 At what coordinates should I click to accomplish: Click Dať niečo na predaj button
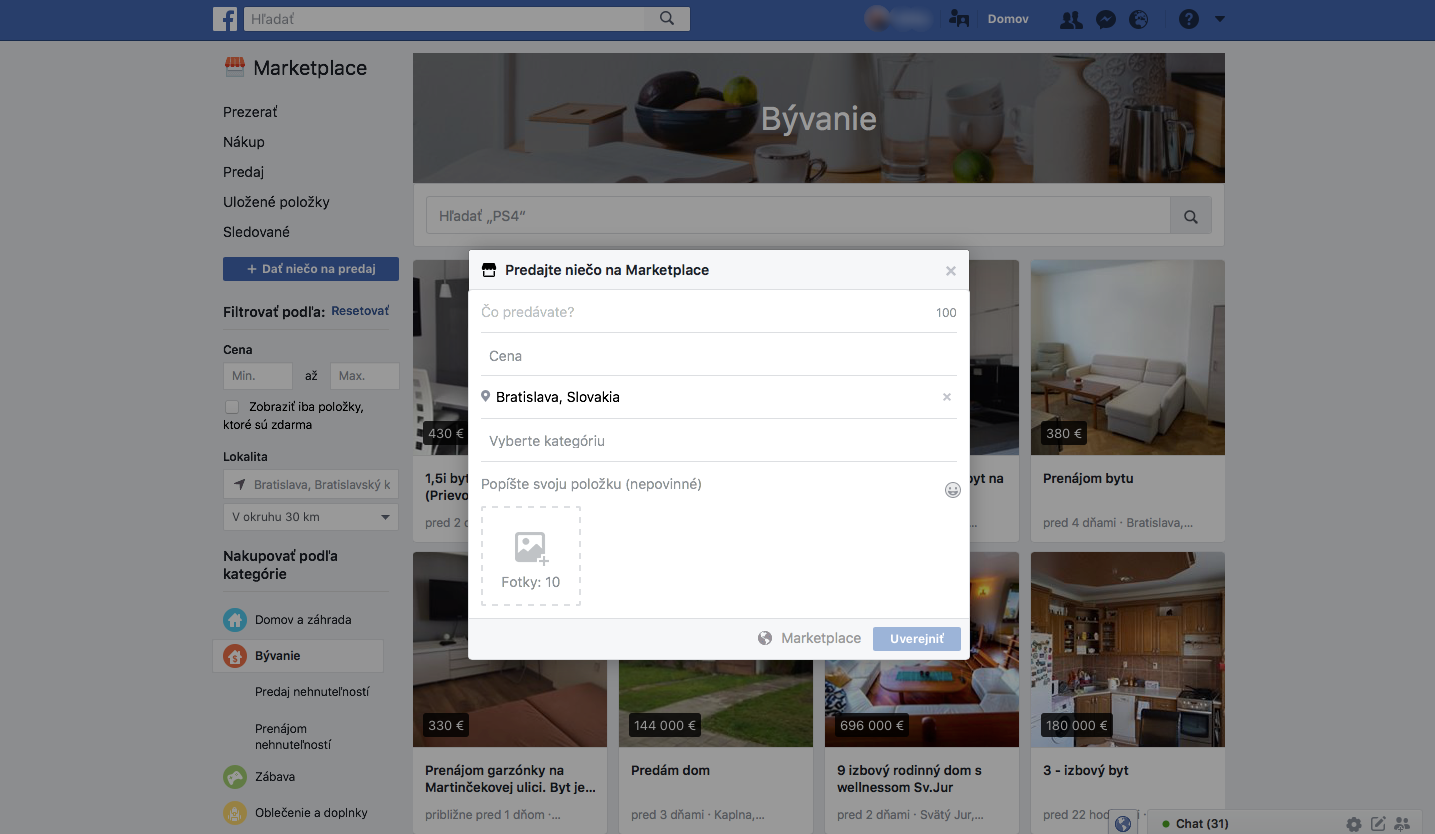[x=311, y=269]
